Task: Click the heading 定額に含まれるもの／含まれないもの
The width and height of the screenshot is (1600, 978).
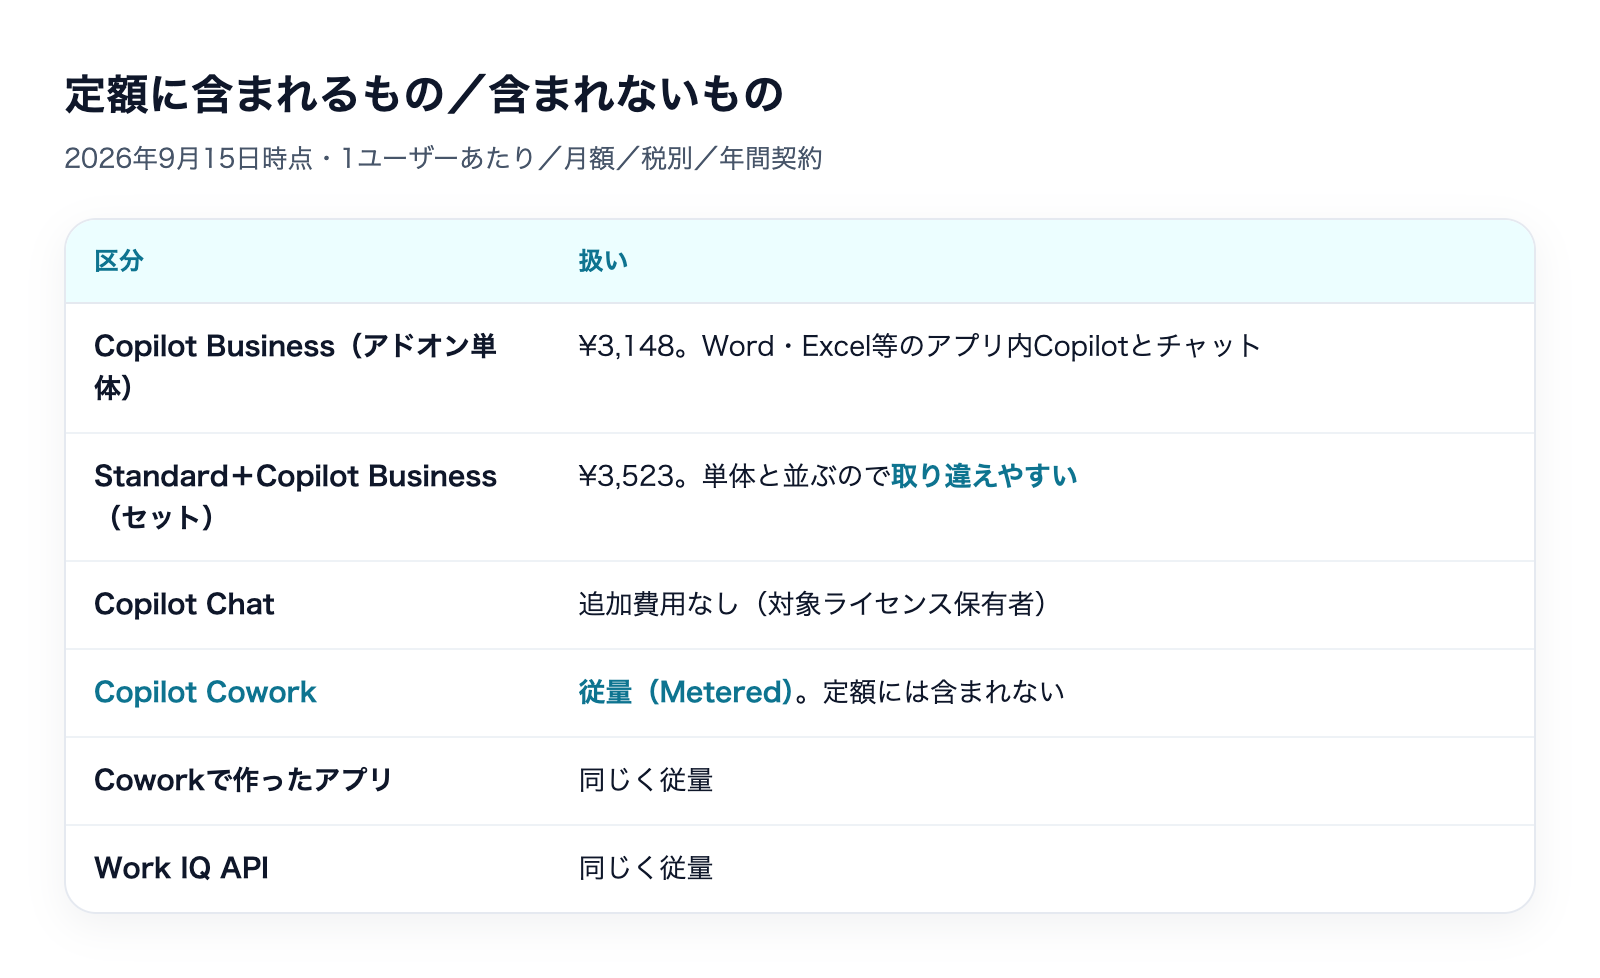Action: [x=425, y=94]
